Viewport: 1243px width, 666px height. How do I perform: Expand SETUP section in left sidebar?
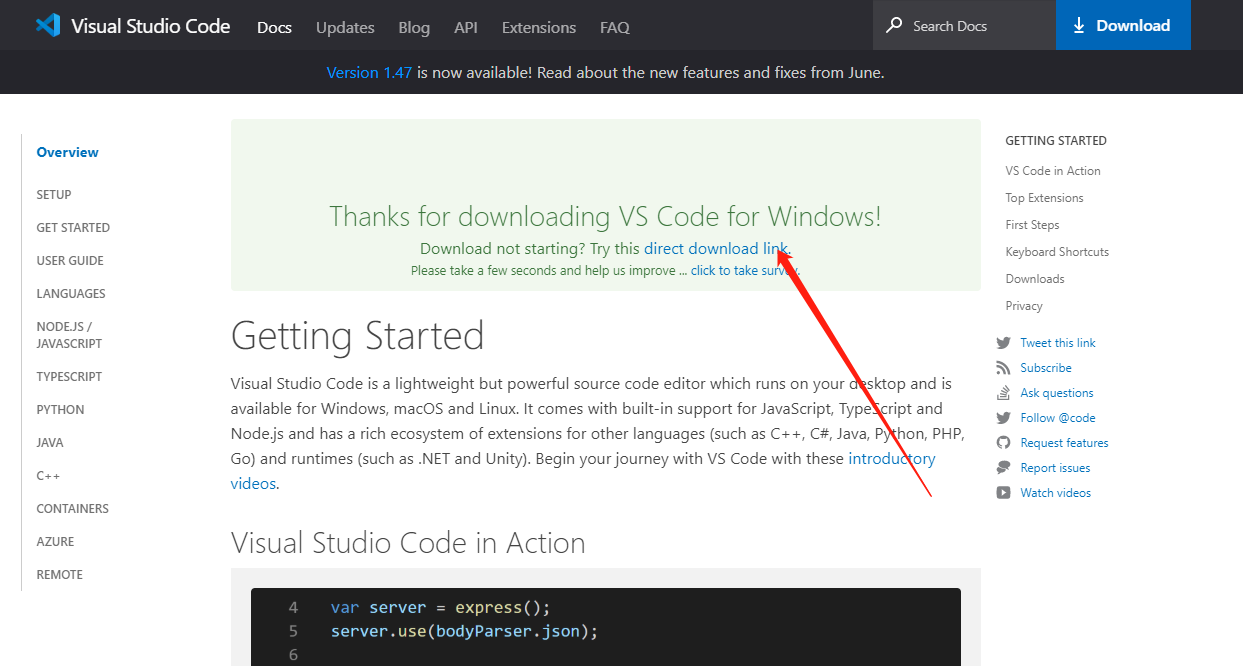coord(54,194)
